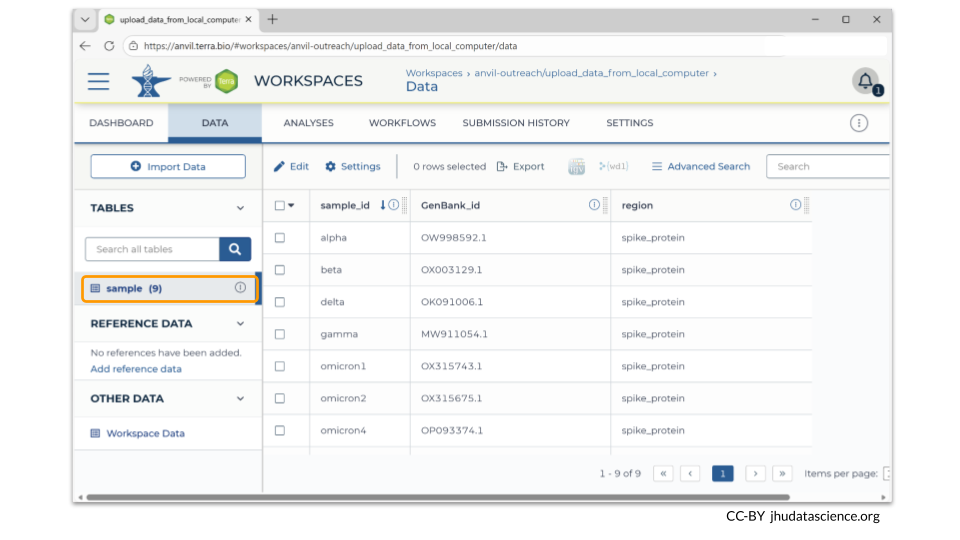This screenshot has width=960, height=540.
Task: Toggle the select-all rows header checkbox
Action: coord(280,206)
